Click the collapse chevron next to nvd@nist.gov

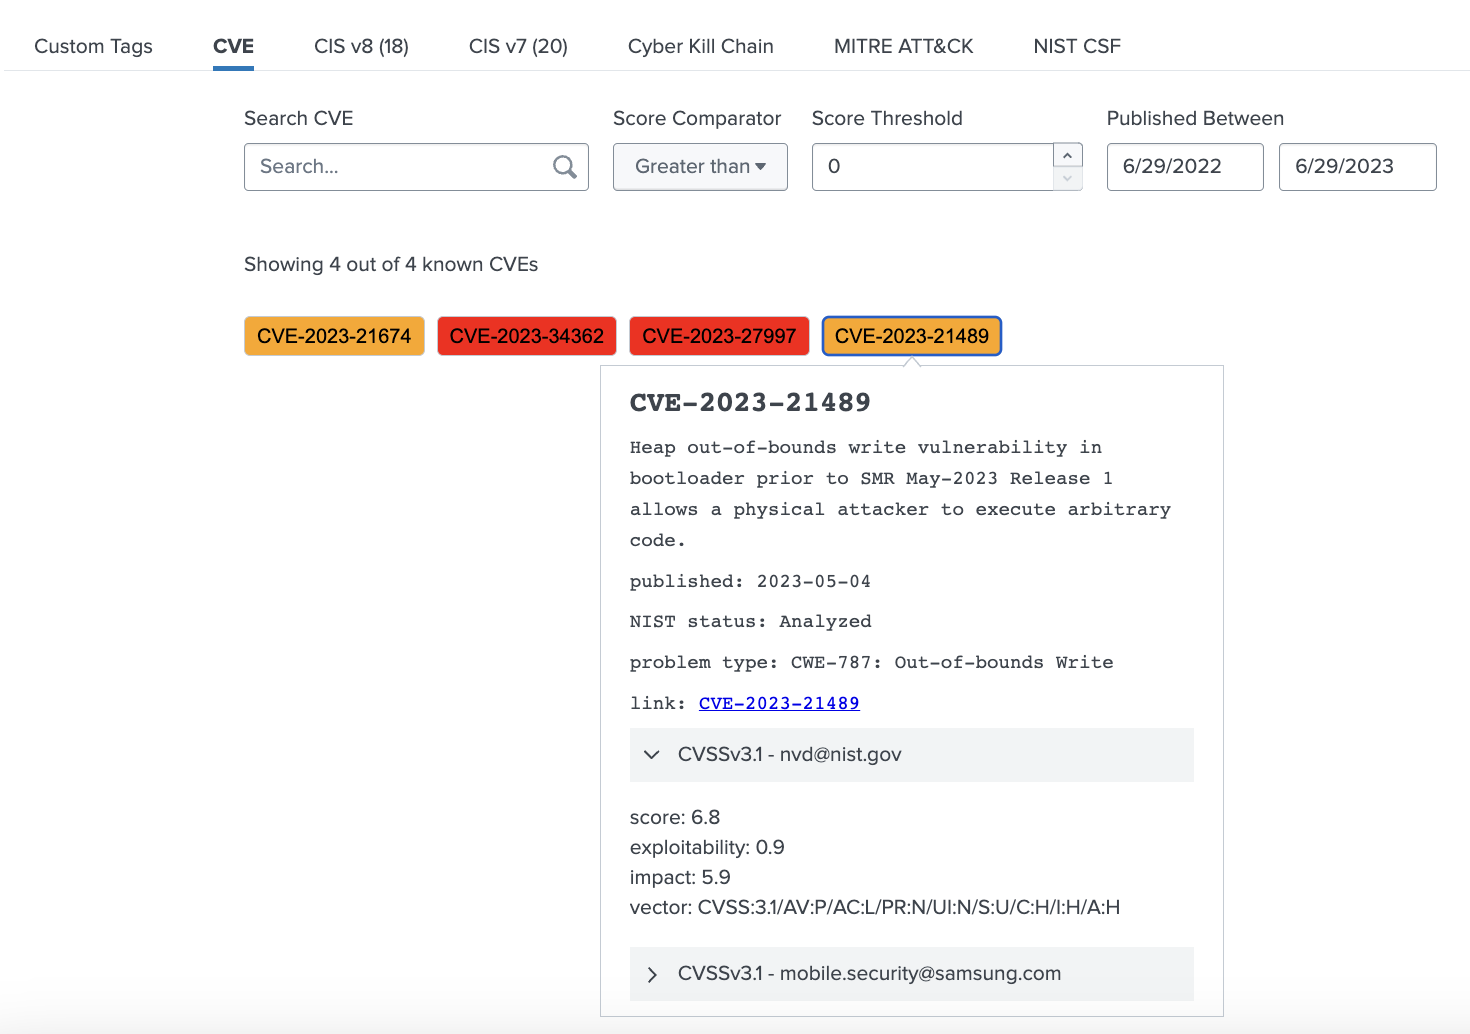[x=653, y=755]
